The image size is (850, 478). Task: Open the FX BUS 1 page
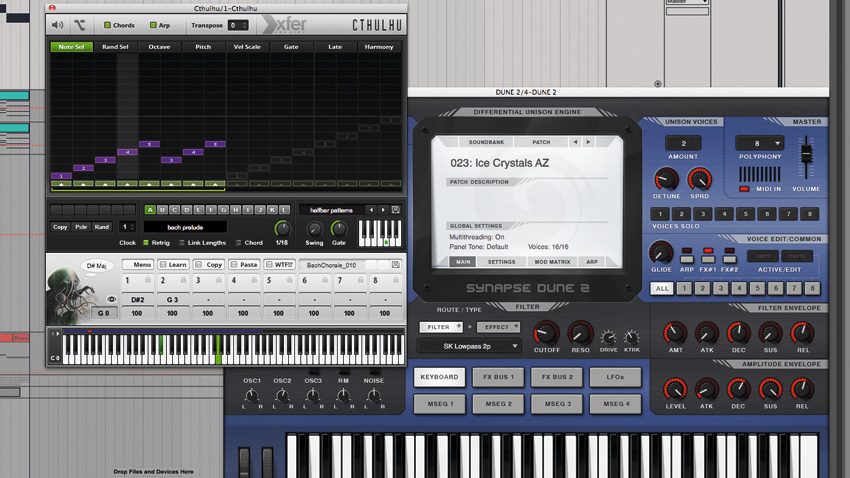pyautogui.click(x=498, y=377)
